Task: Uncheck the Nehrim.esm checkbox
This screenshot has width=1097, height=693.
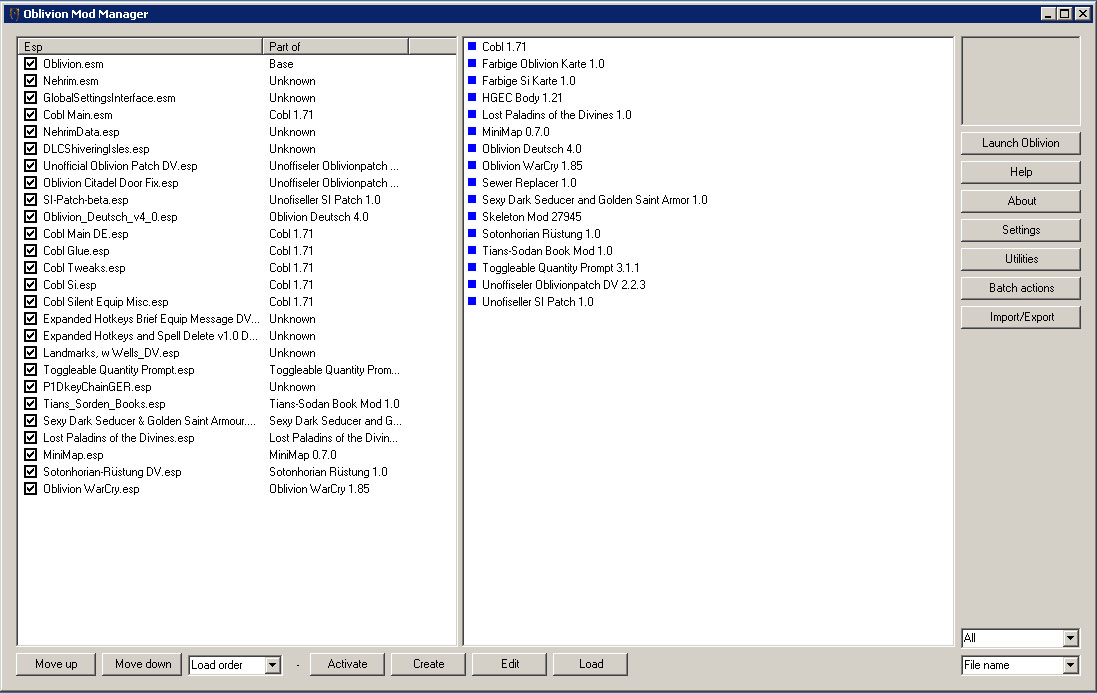Action: pos(30,81)
